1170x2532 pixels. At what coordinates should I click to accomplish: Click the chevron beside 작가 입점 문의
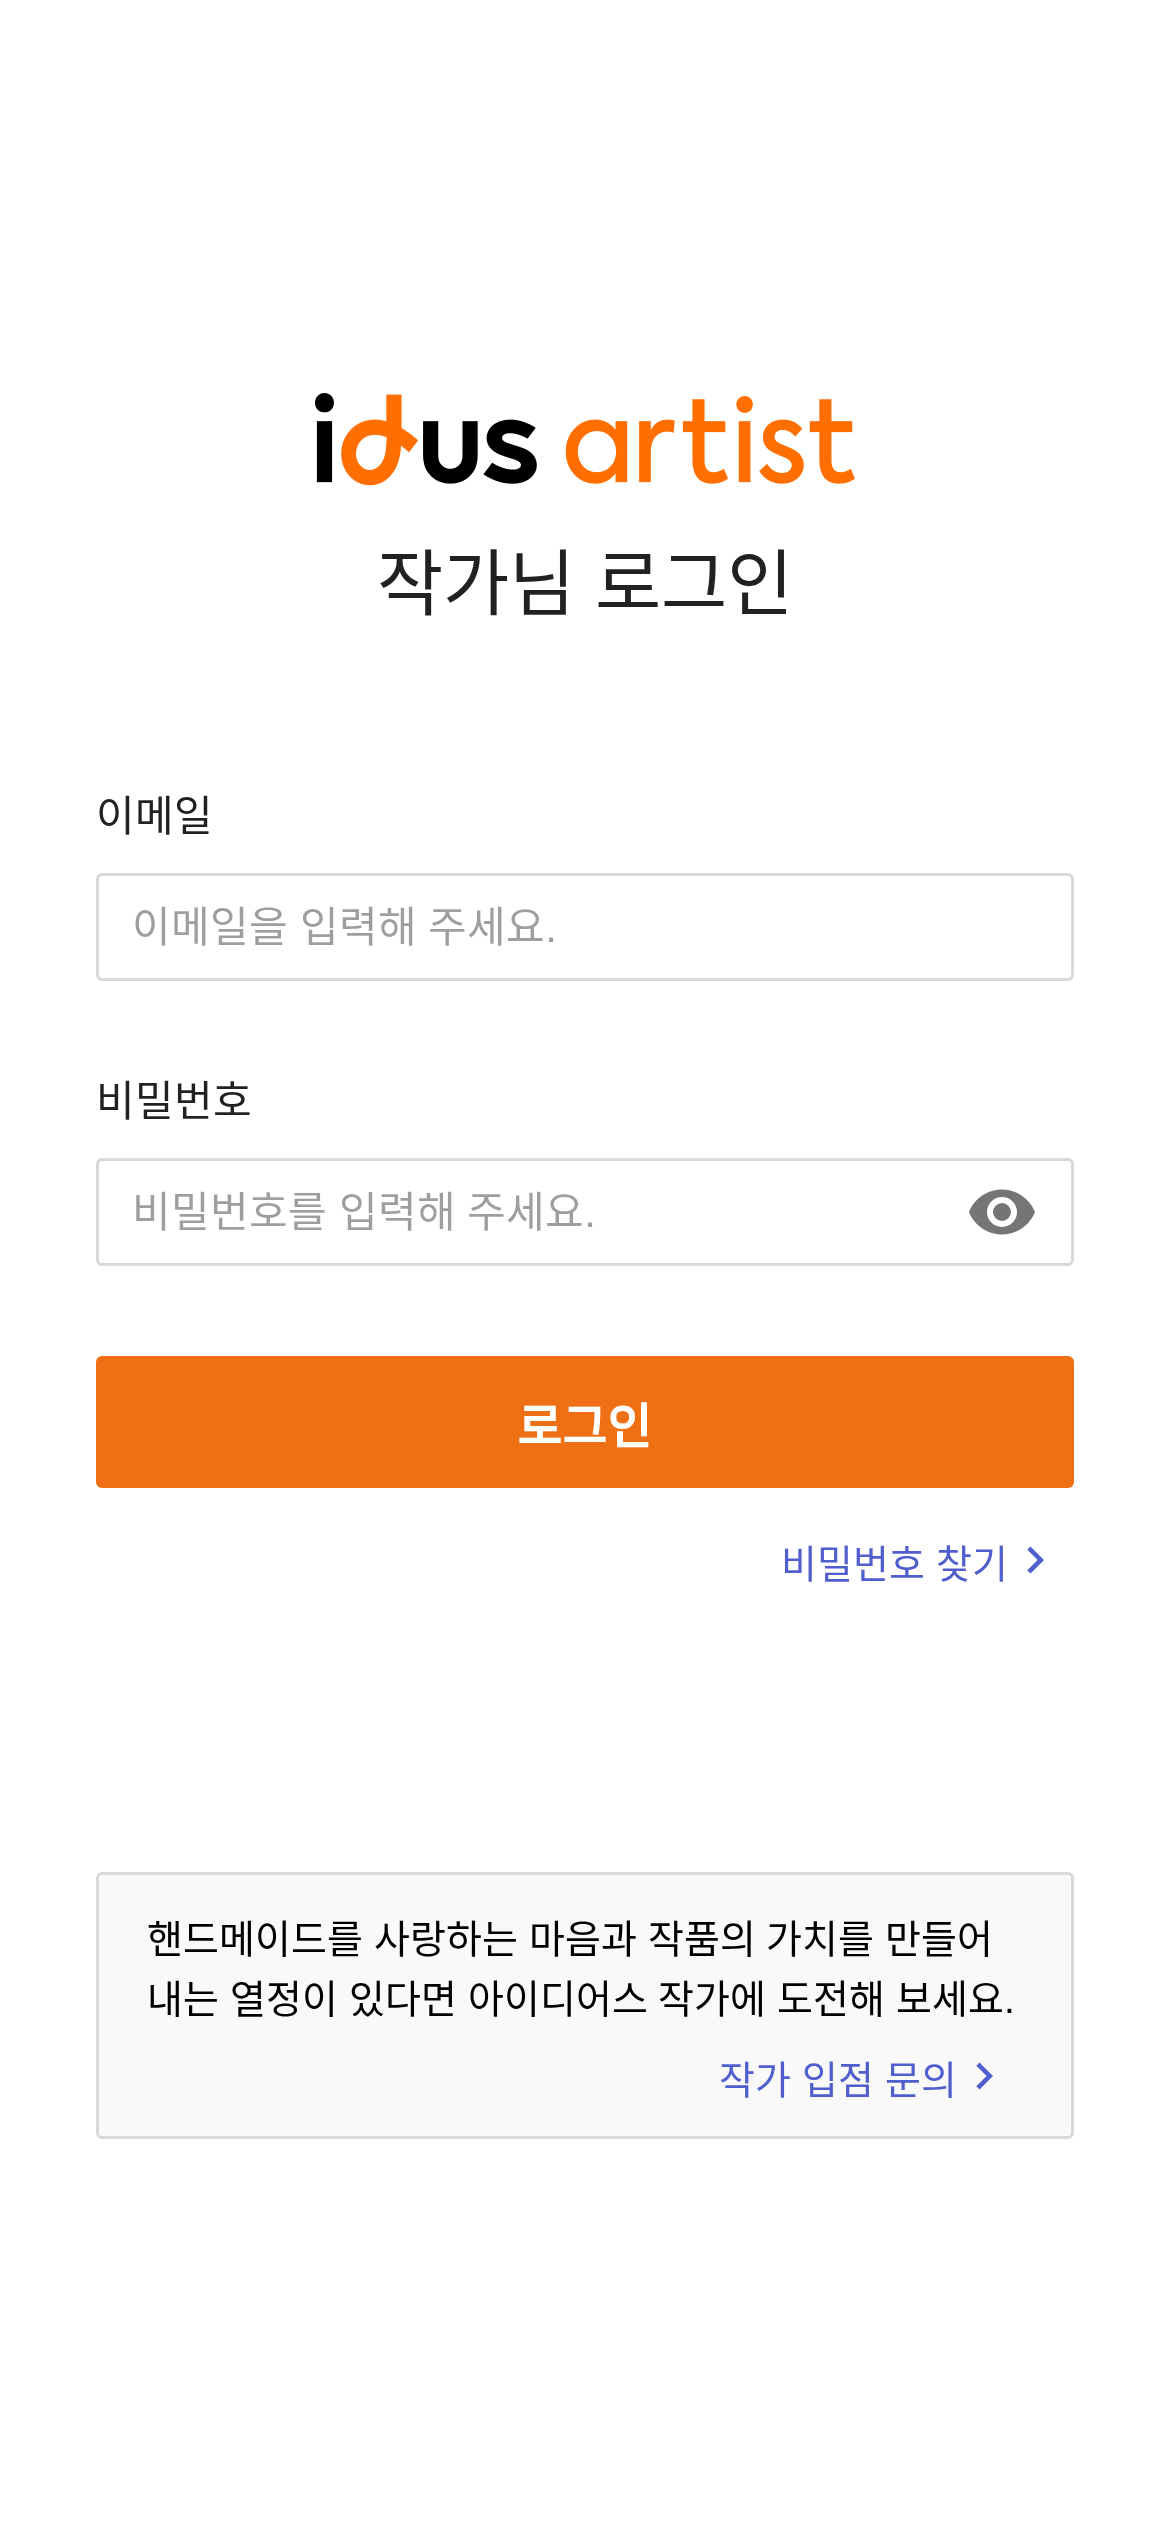pos(984,2077)
